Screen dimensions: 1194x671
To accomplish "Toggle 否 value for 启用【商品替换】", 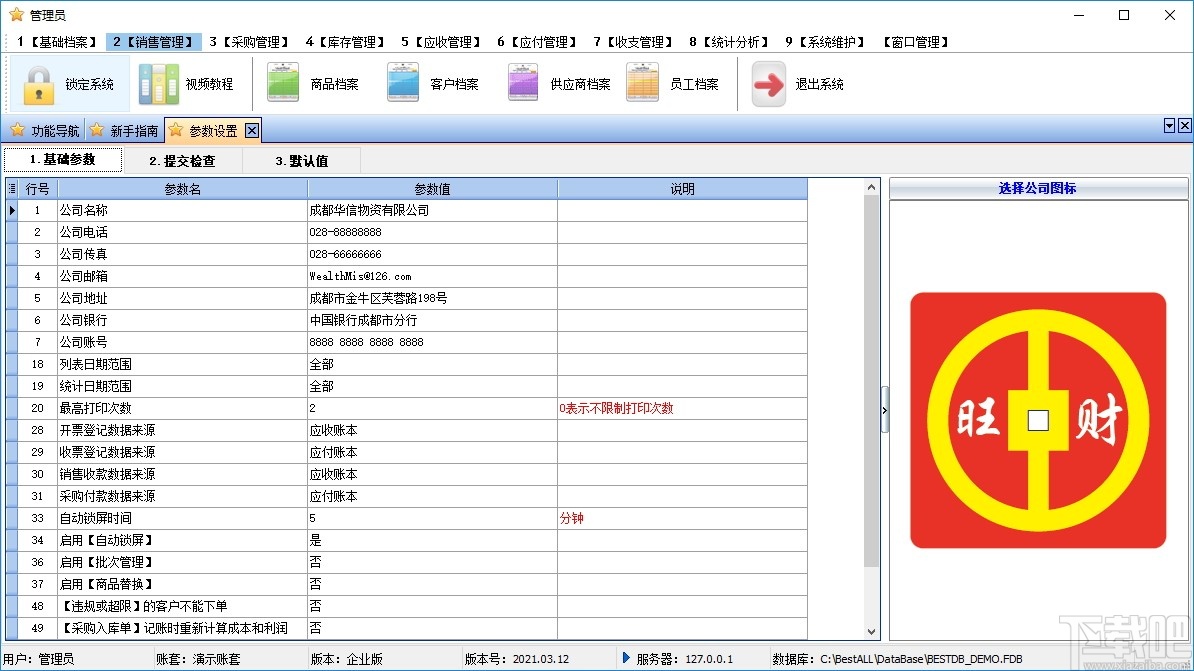I will pyautogui.click(x=433, y=585).
